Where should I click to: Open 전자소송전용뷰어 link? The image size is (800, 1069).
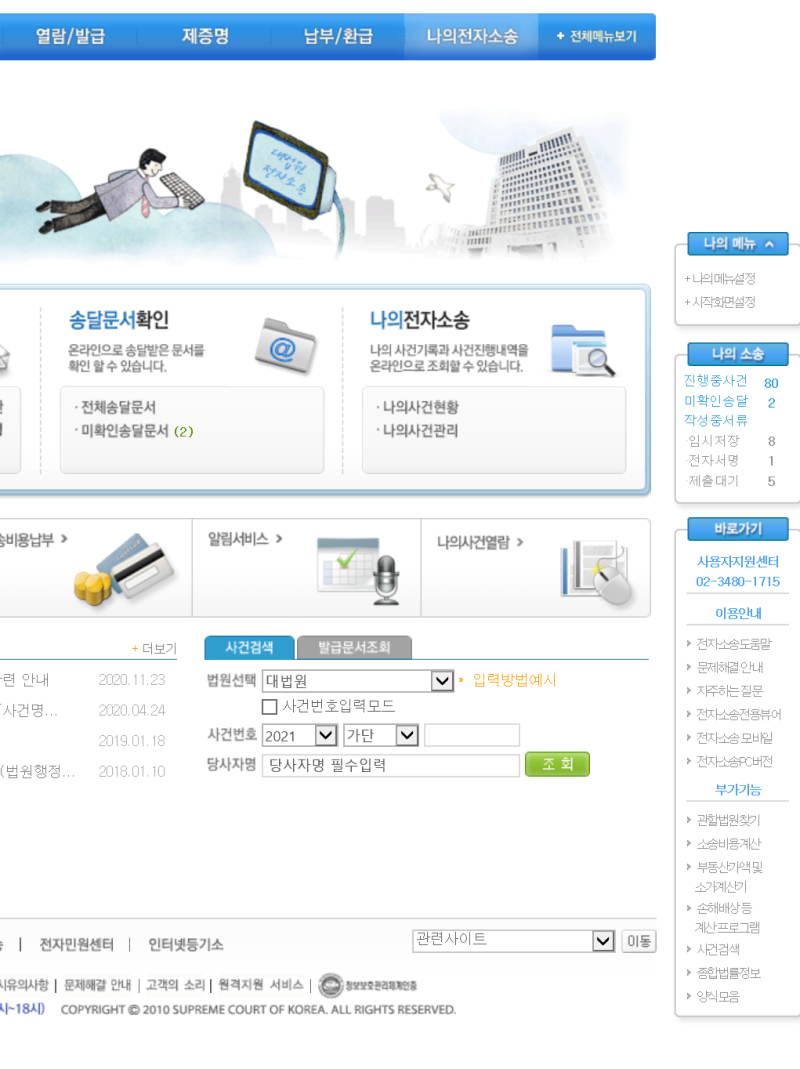[x=738, y=714]
